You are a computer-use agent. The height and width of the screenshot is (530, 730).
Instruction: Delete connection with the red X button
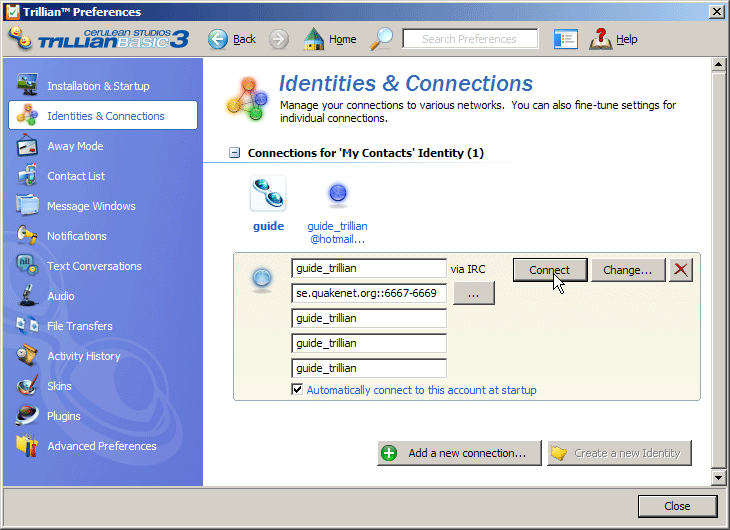[x=681, y=270]
